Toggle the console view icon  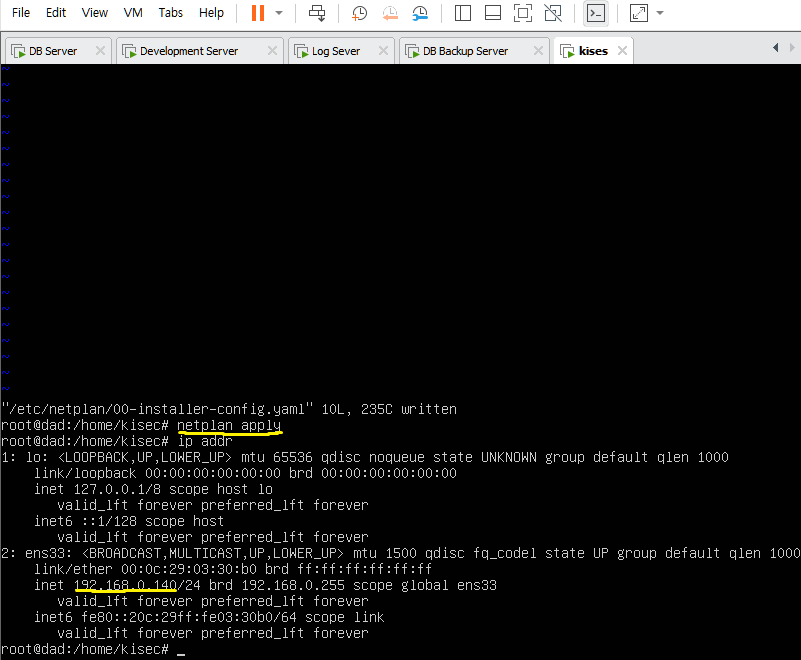click(596, 13)
